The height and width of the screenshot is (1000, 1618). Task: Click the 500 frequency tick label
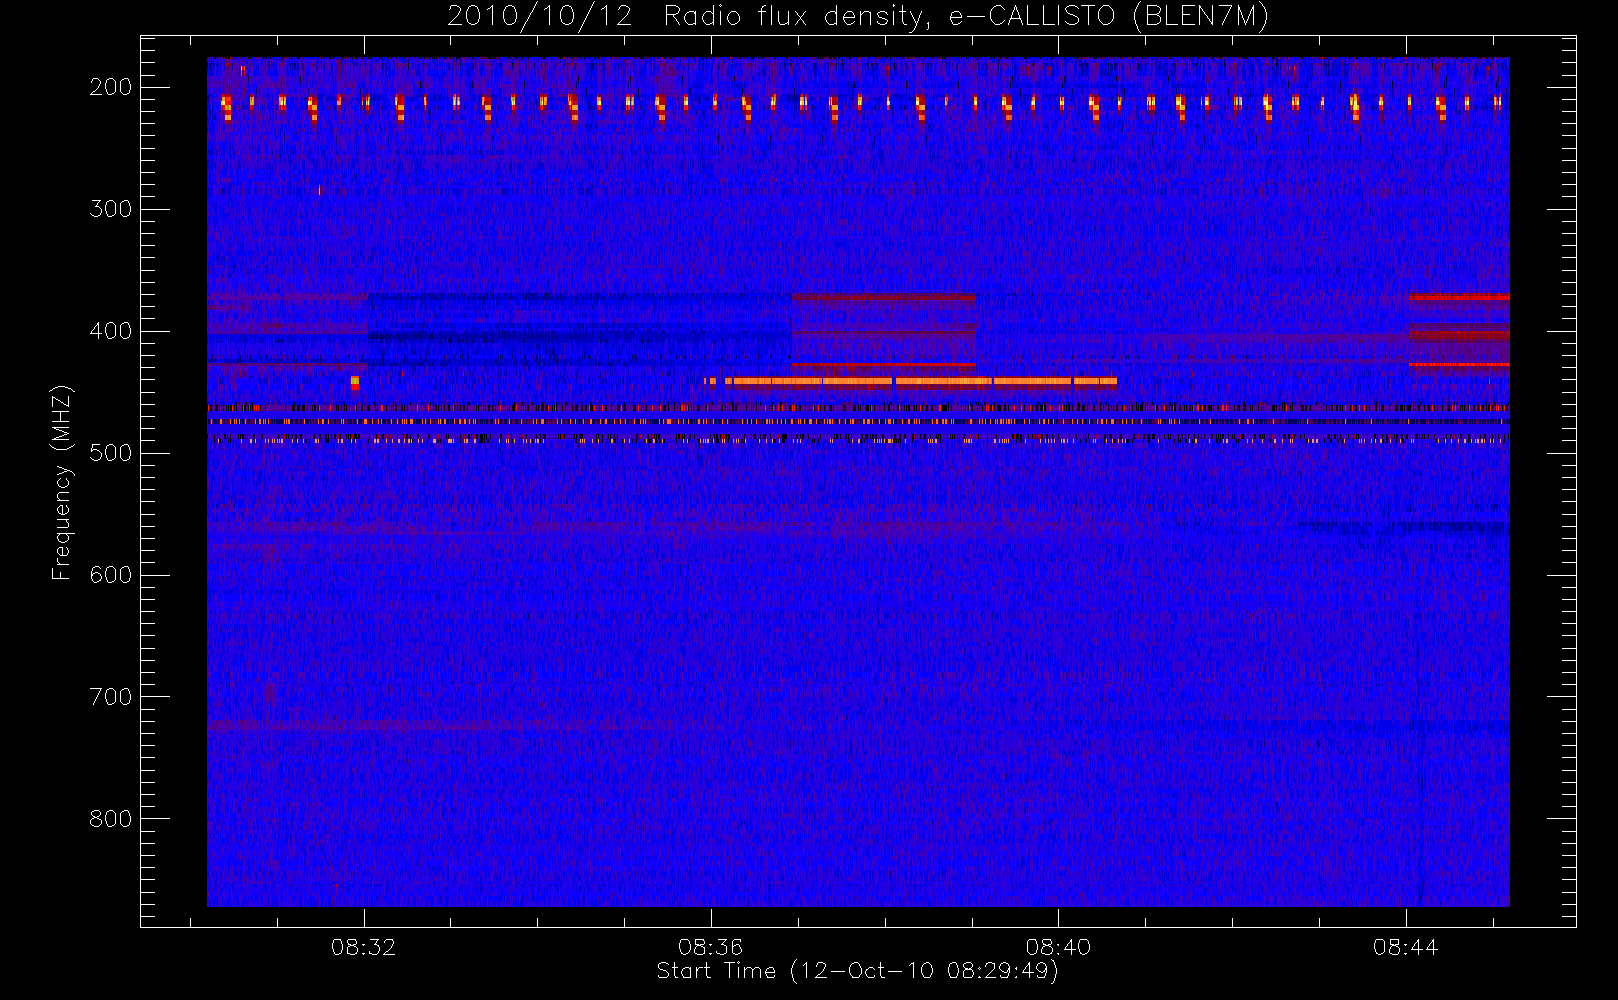[x=111, y=453]
